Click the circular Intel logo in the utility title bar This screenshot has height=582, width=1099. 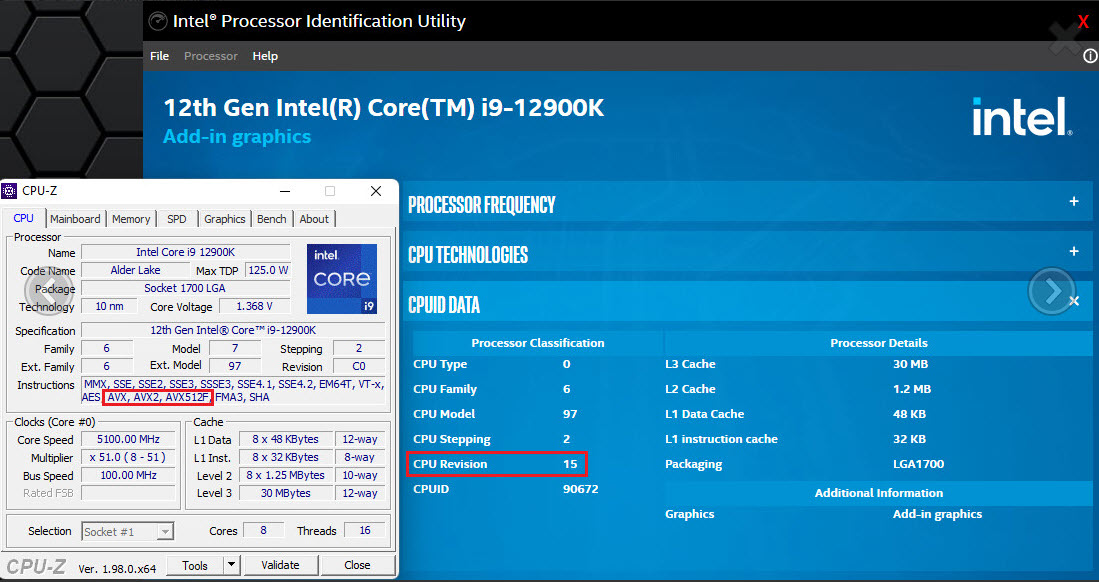click(x=158, y=20)
